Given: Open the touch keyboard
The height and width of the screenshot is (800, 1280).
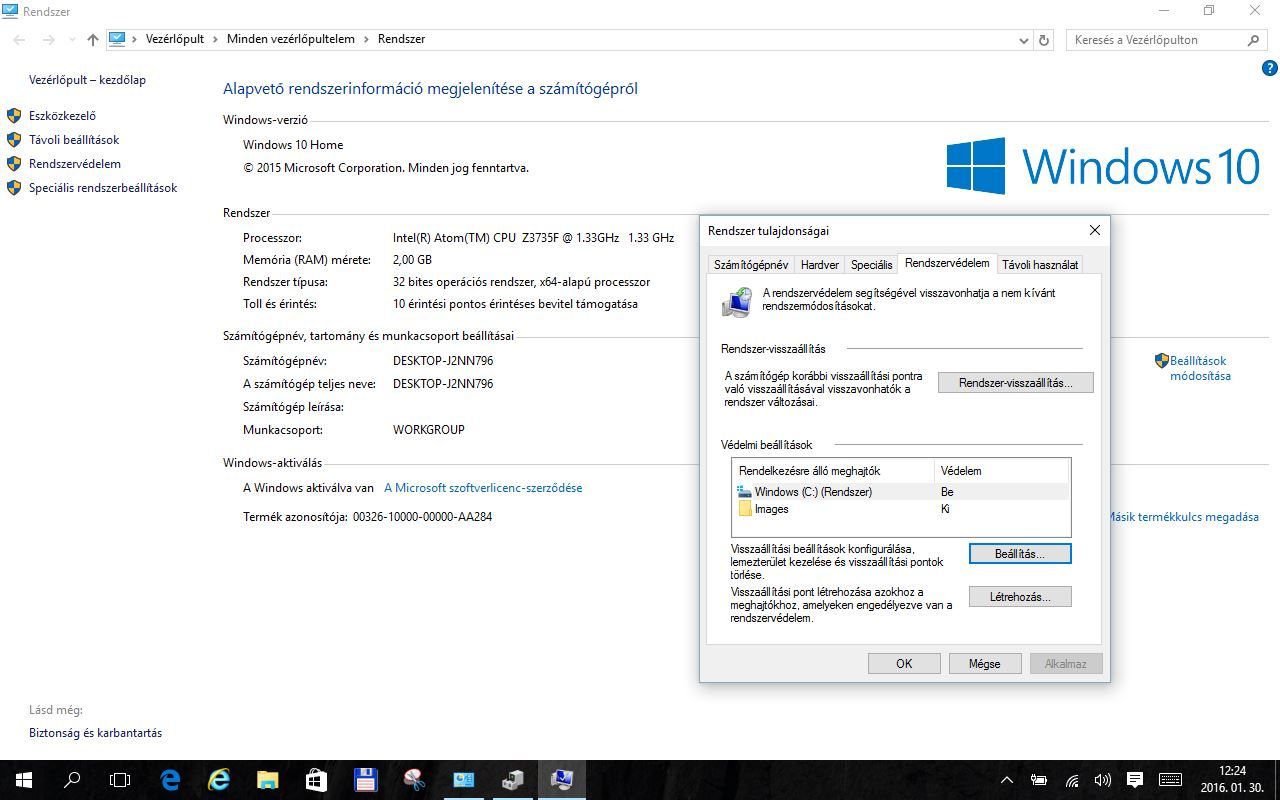Looking at the screenshot, I should click(x=1170, y=780).
